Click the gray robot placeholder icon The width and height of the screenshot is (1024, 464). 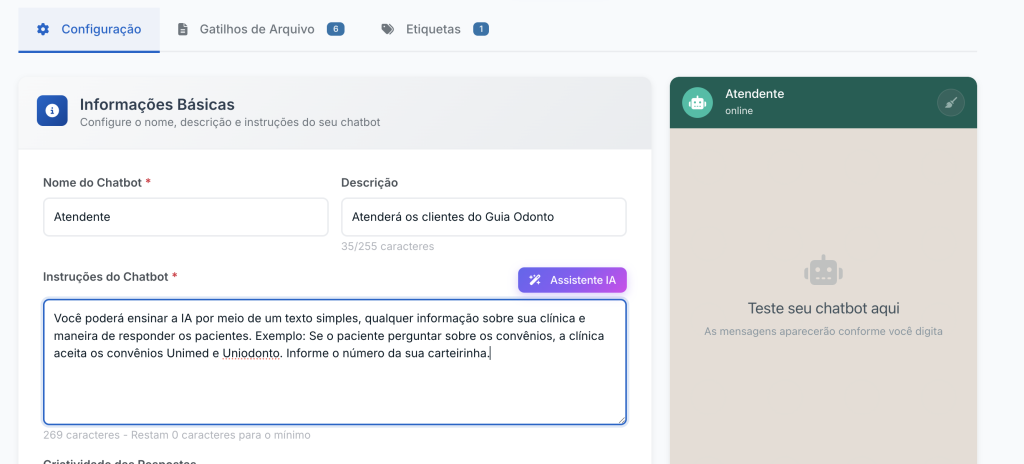click(x=823, y=270)
